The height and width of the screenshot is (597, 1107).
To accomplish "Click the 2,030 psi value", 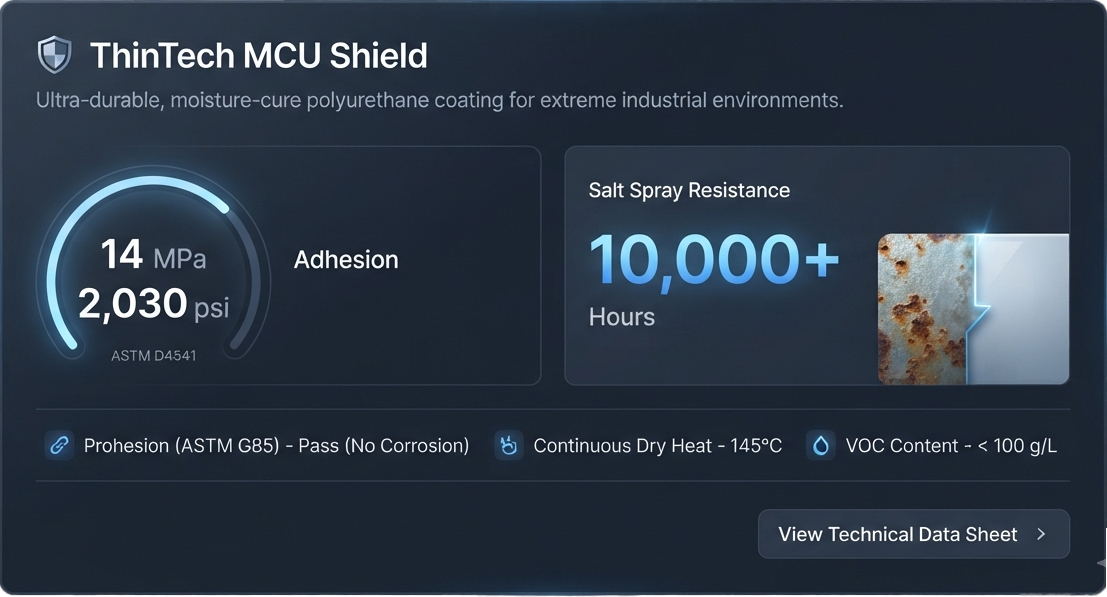I will 153,304.
